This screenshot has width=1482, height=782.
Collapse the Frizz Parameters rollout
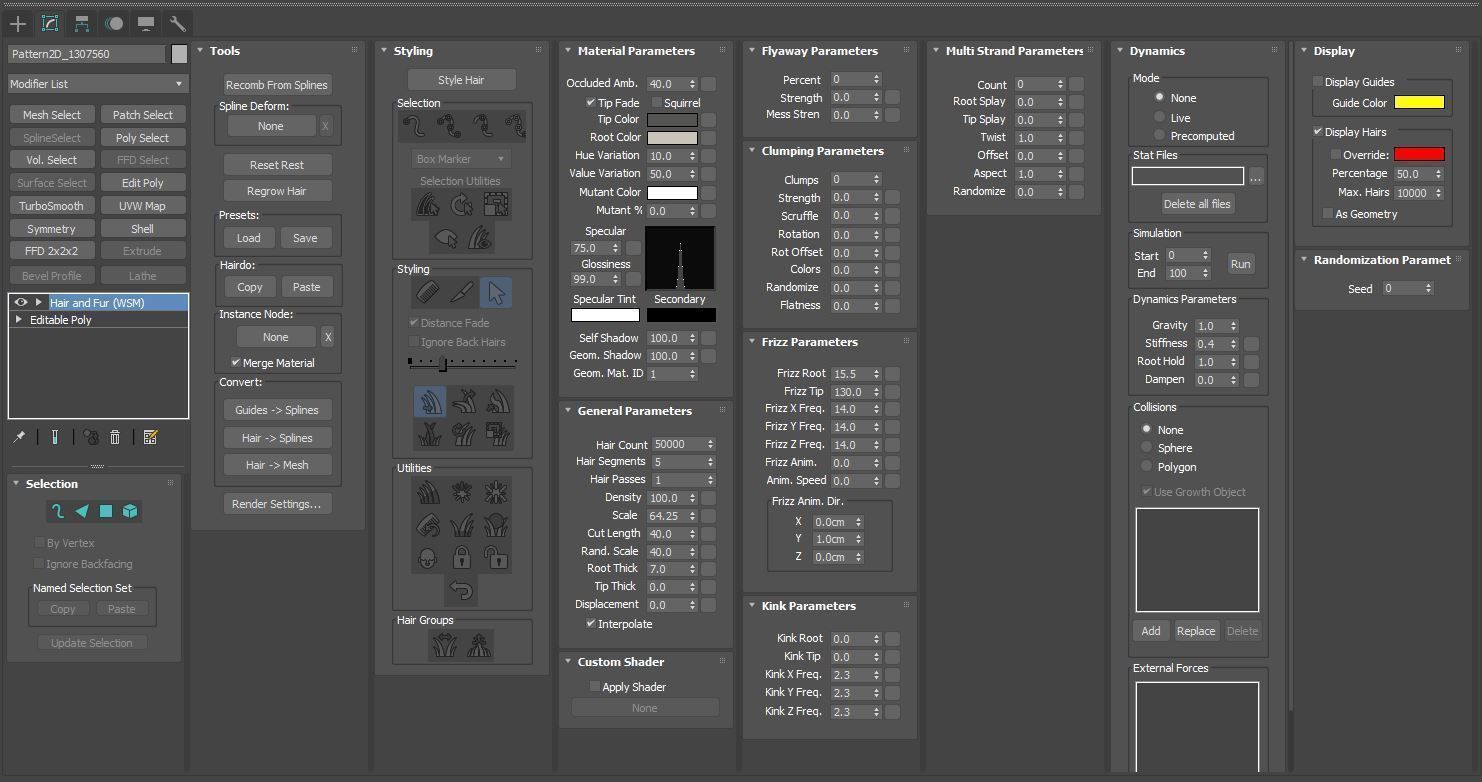click(752, 342)
